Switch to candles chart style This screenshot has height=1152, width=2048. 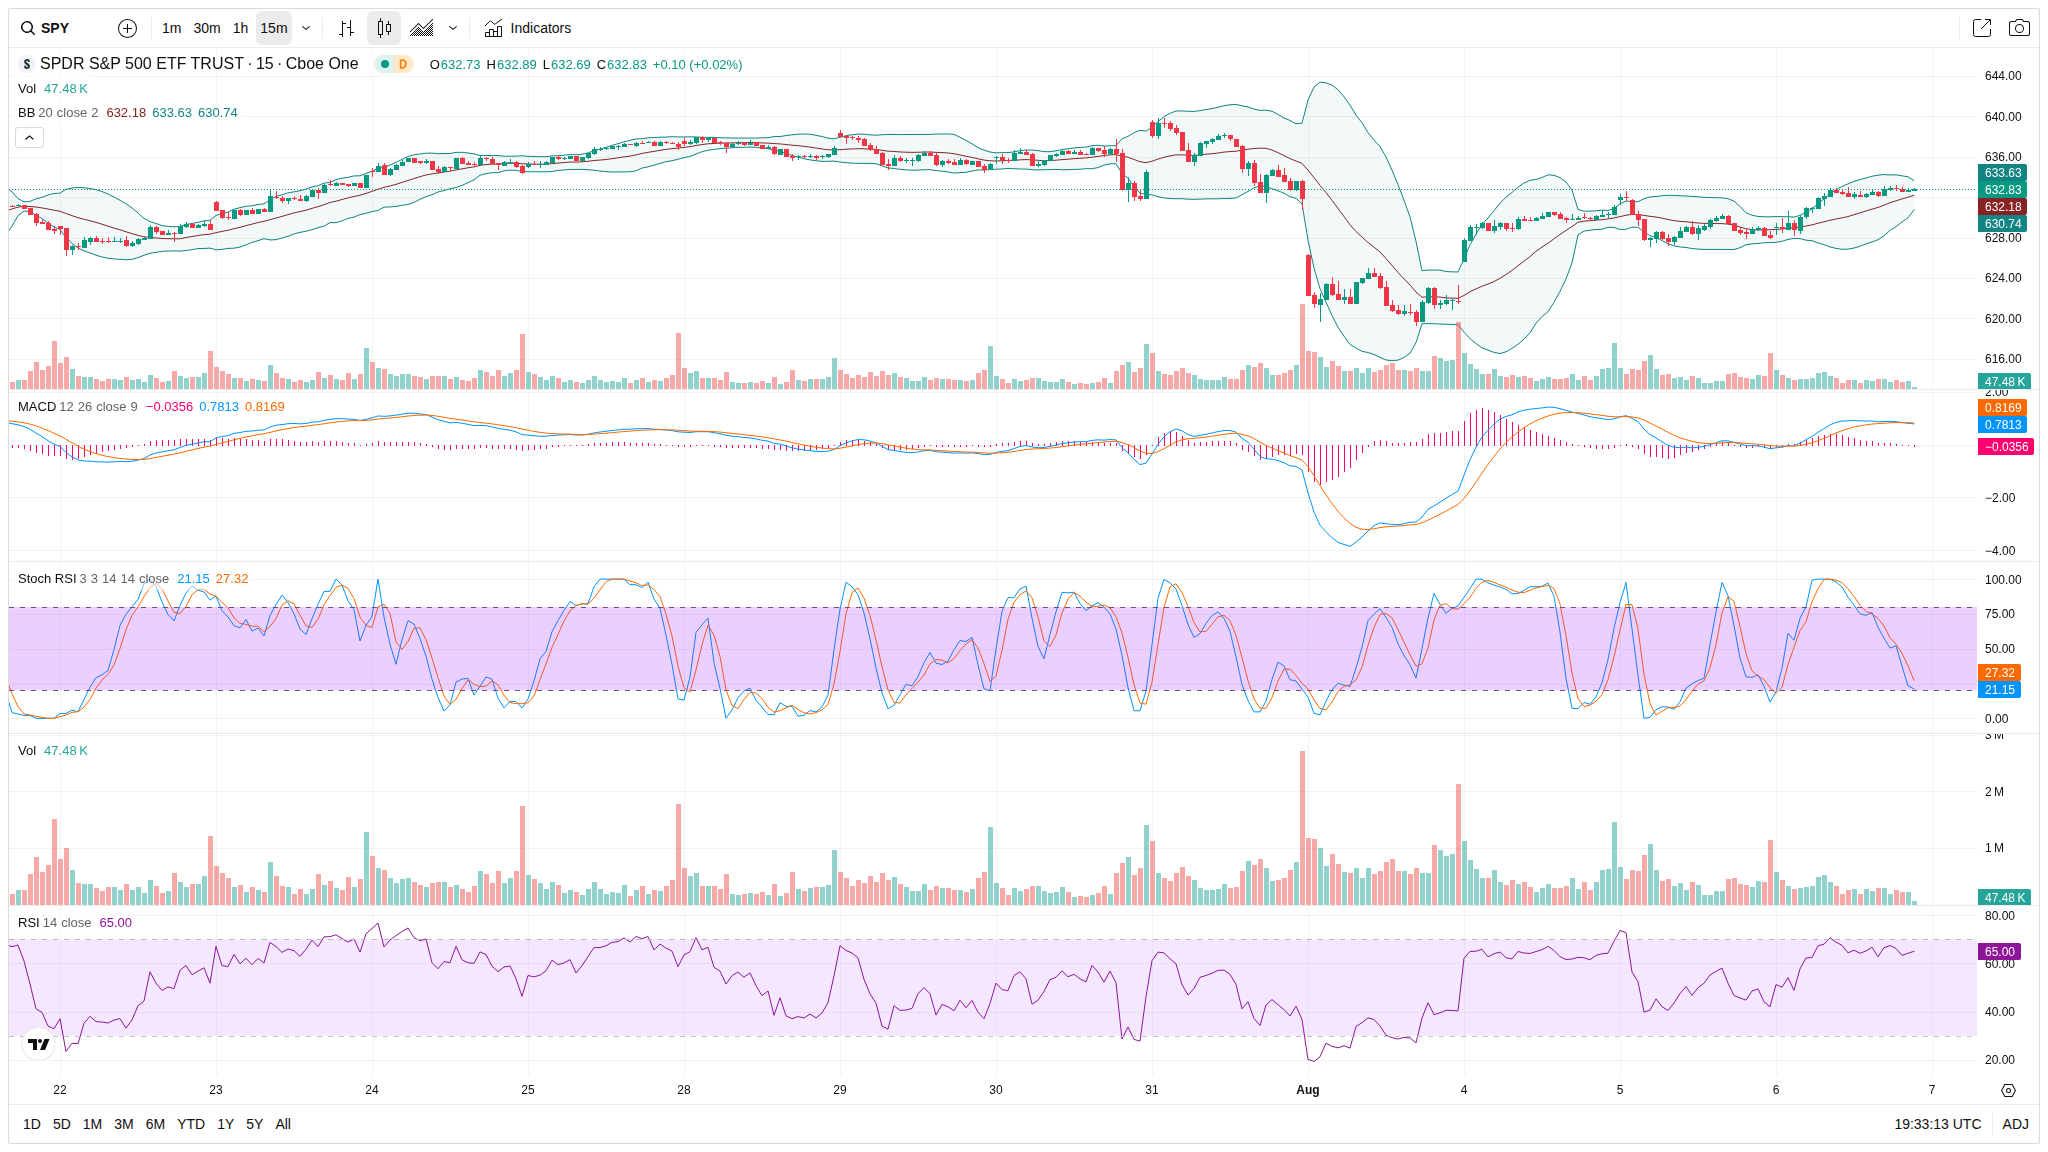pyautogui.click(x=384, y=28)
